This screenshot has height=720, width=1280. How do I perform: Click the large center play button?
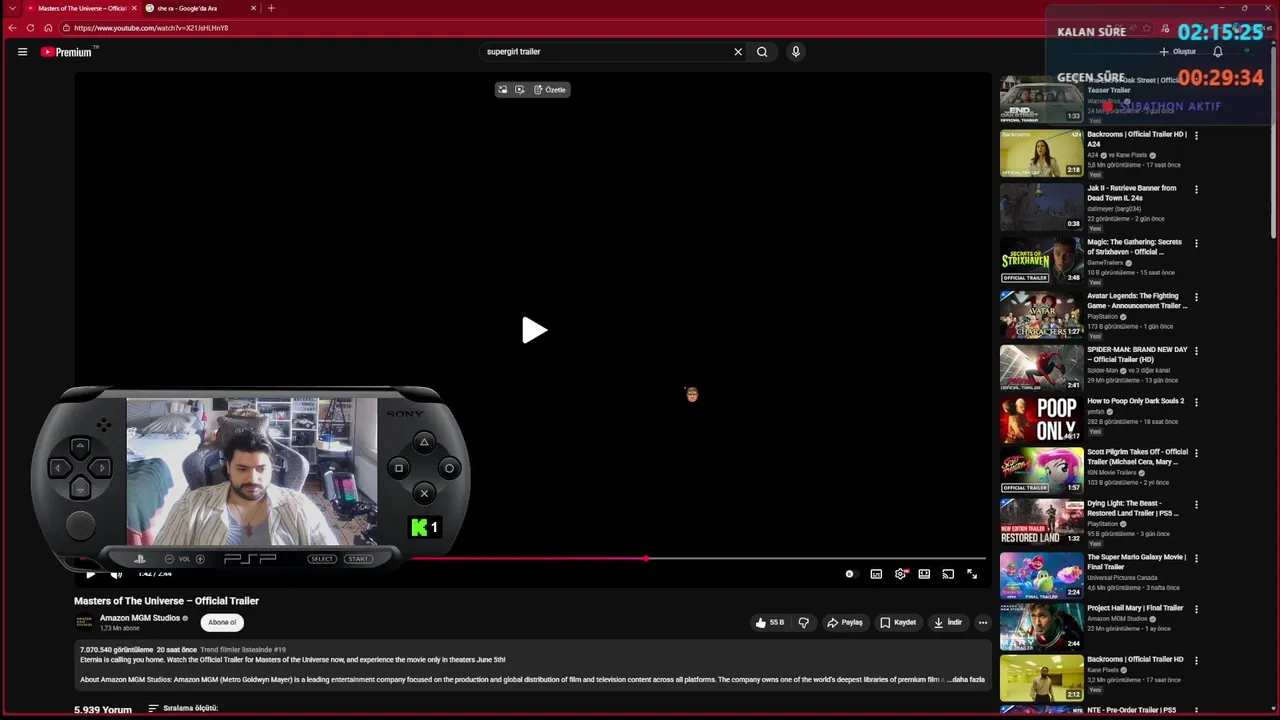(534, 330)
